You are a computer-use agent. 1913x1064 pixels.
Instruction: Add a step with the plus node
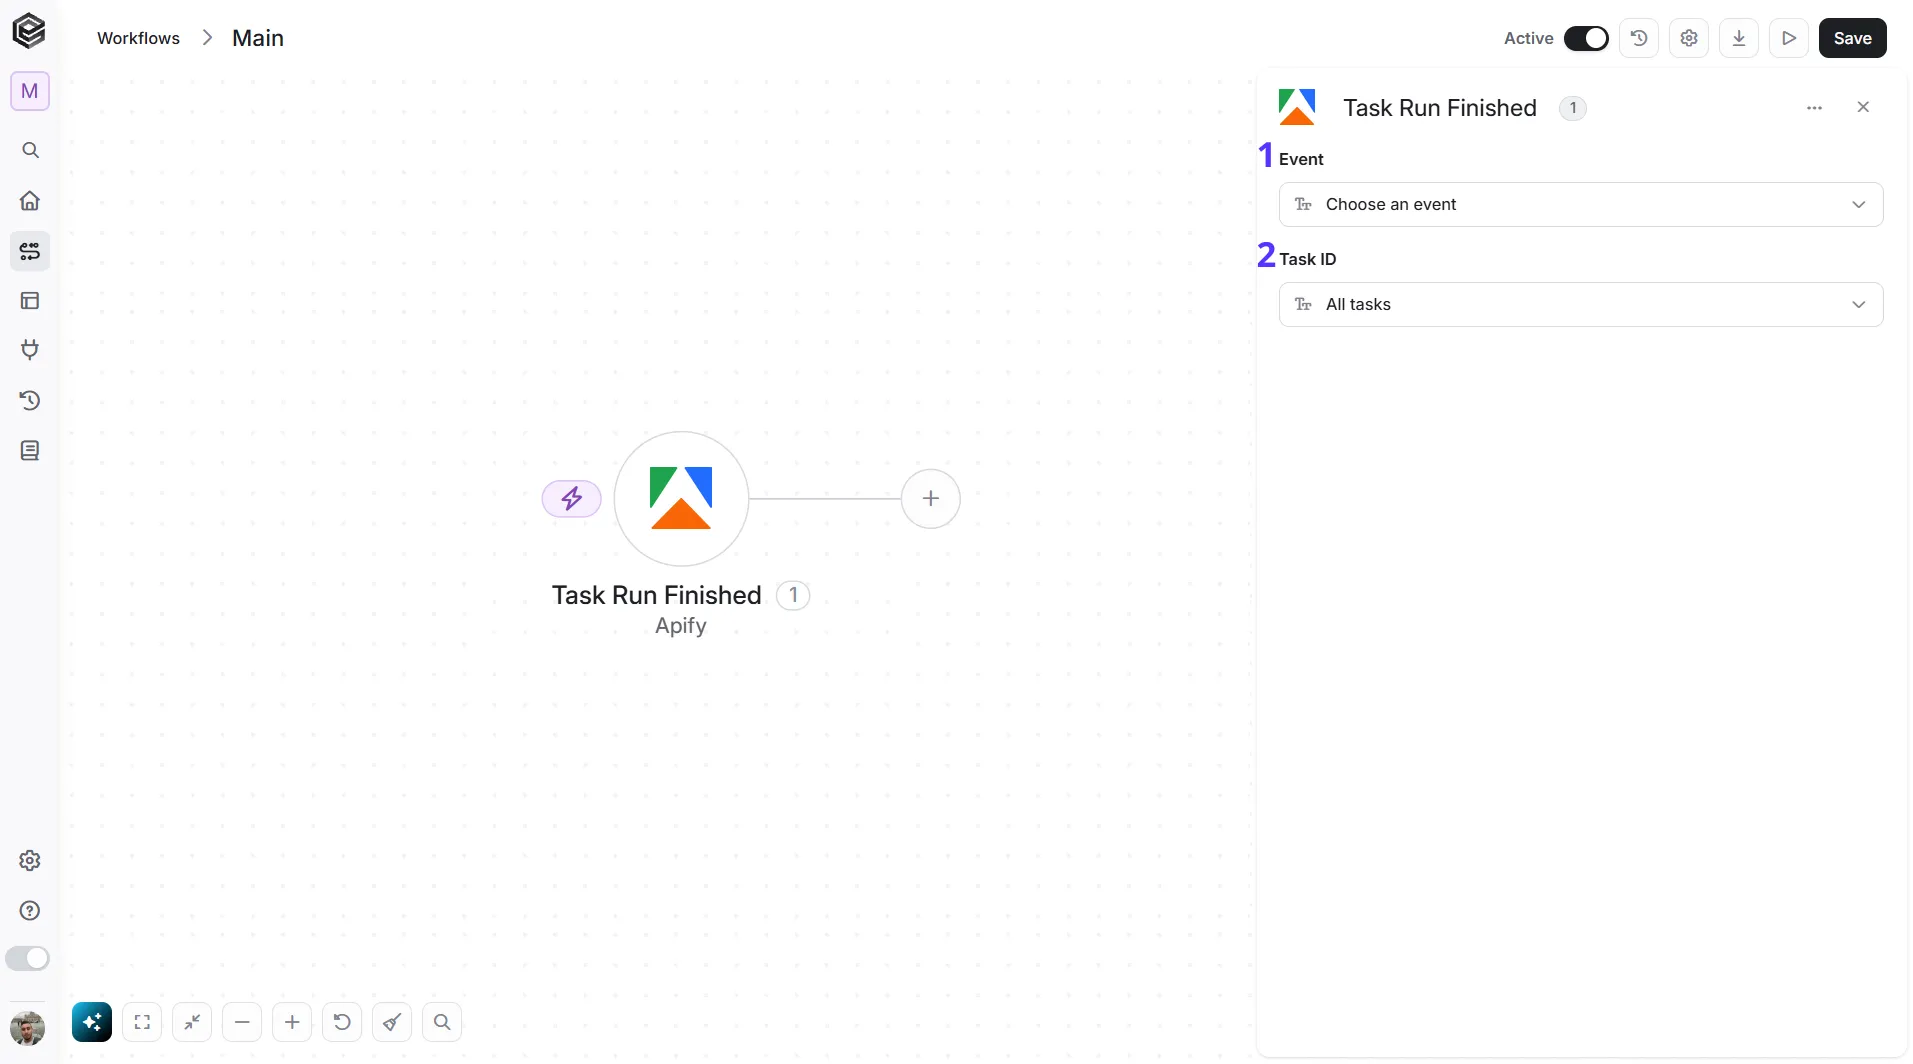pos(931,499)
